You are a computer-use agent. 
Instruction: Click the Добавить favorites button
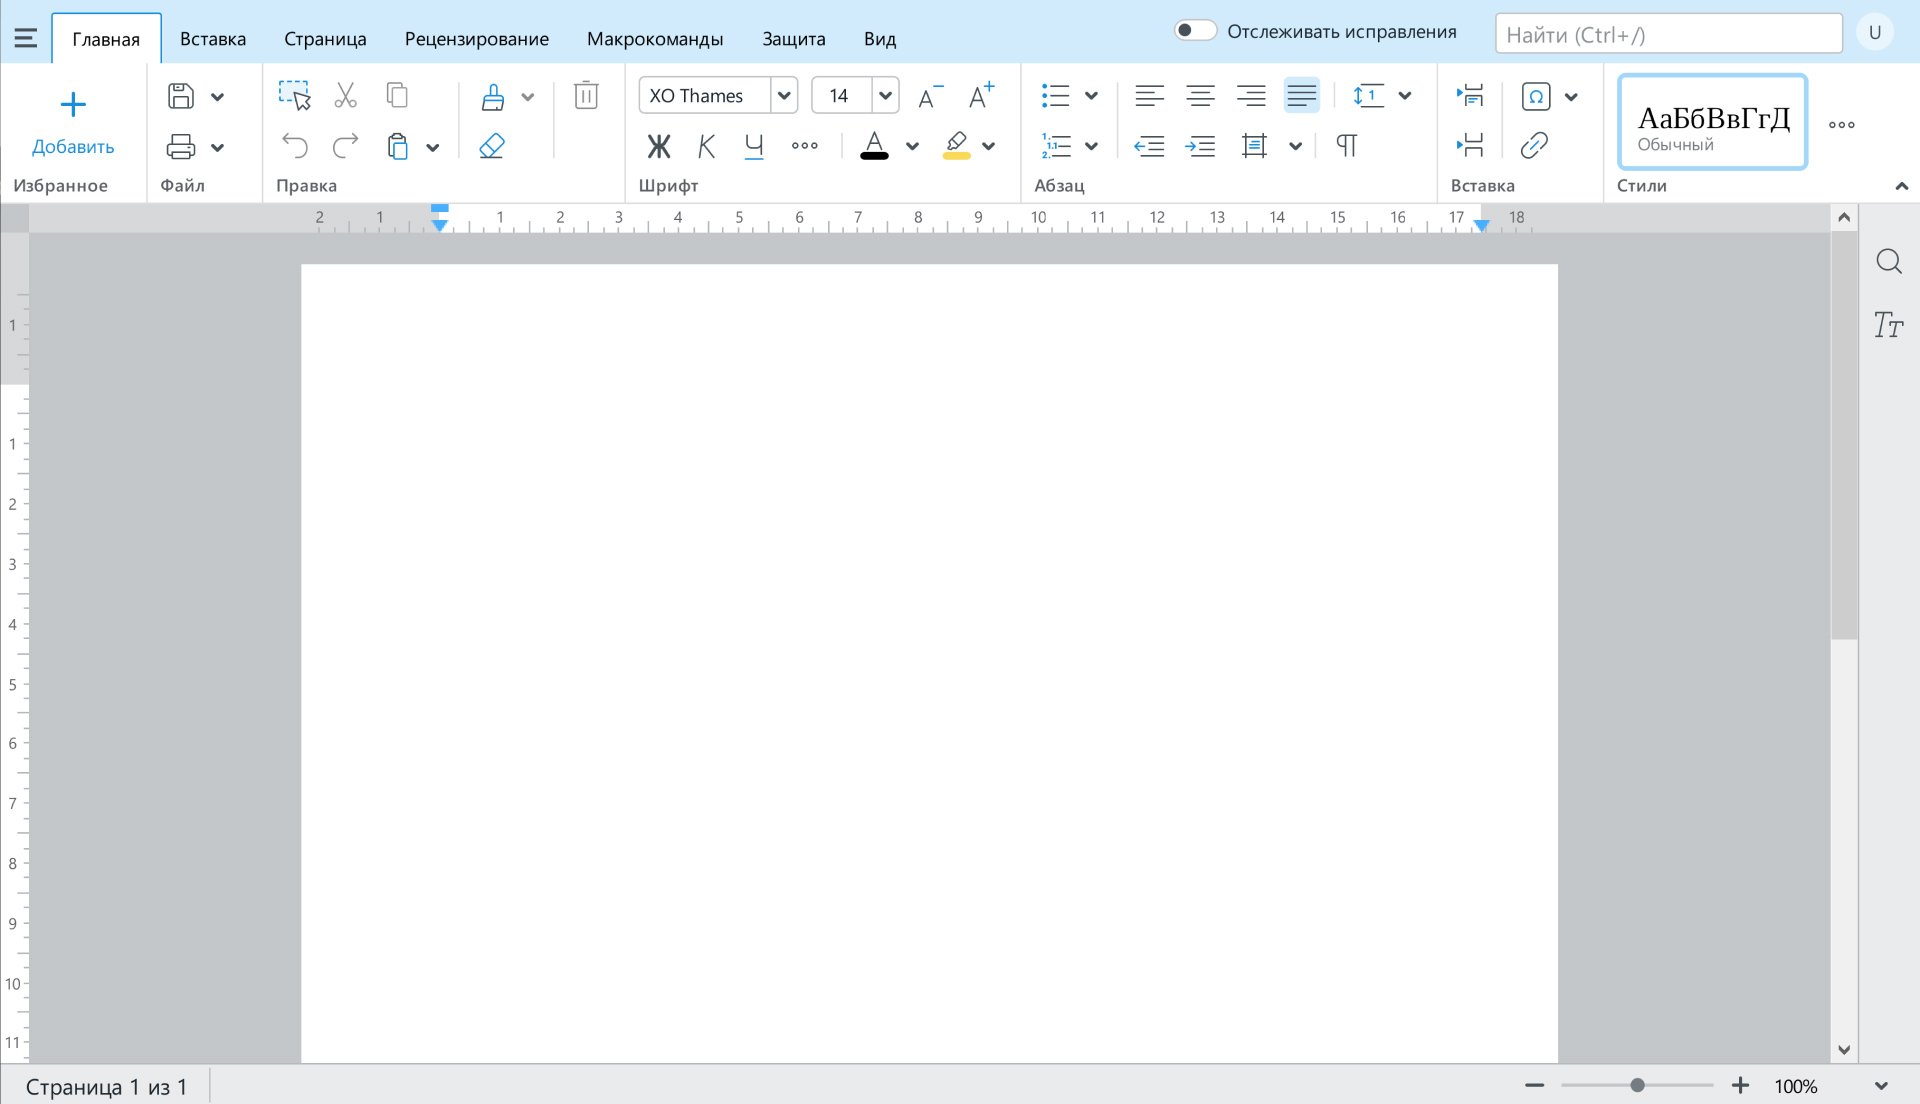click(73, 122)
